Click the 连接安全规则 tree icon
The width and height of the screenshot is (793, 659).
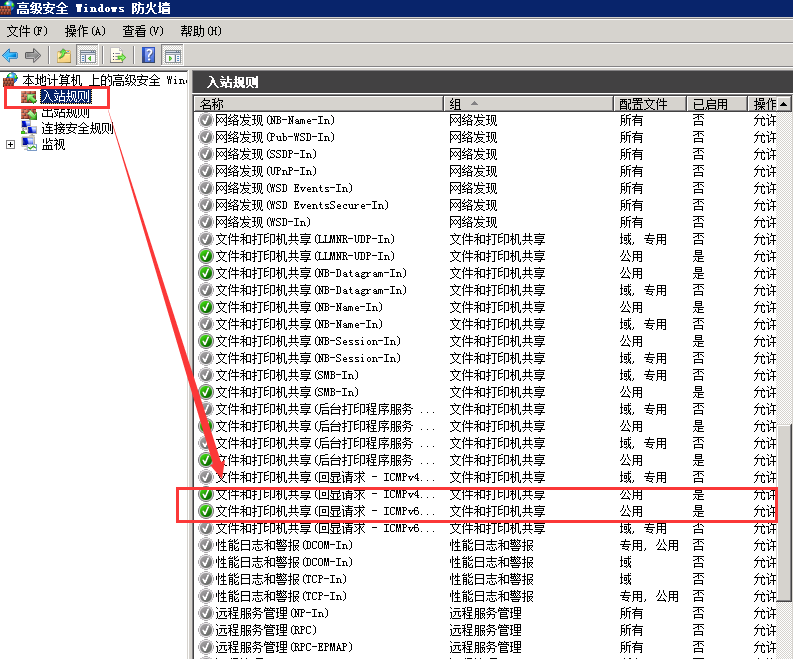29,128
